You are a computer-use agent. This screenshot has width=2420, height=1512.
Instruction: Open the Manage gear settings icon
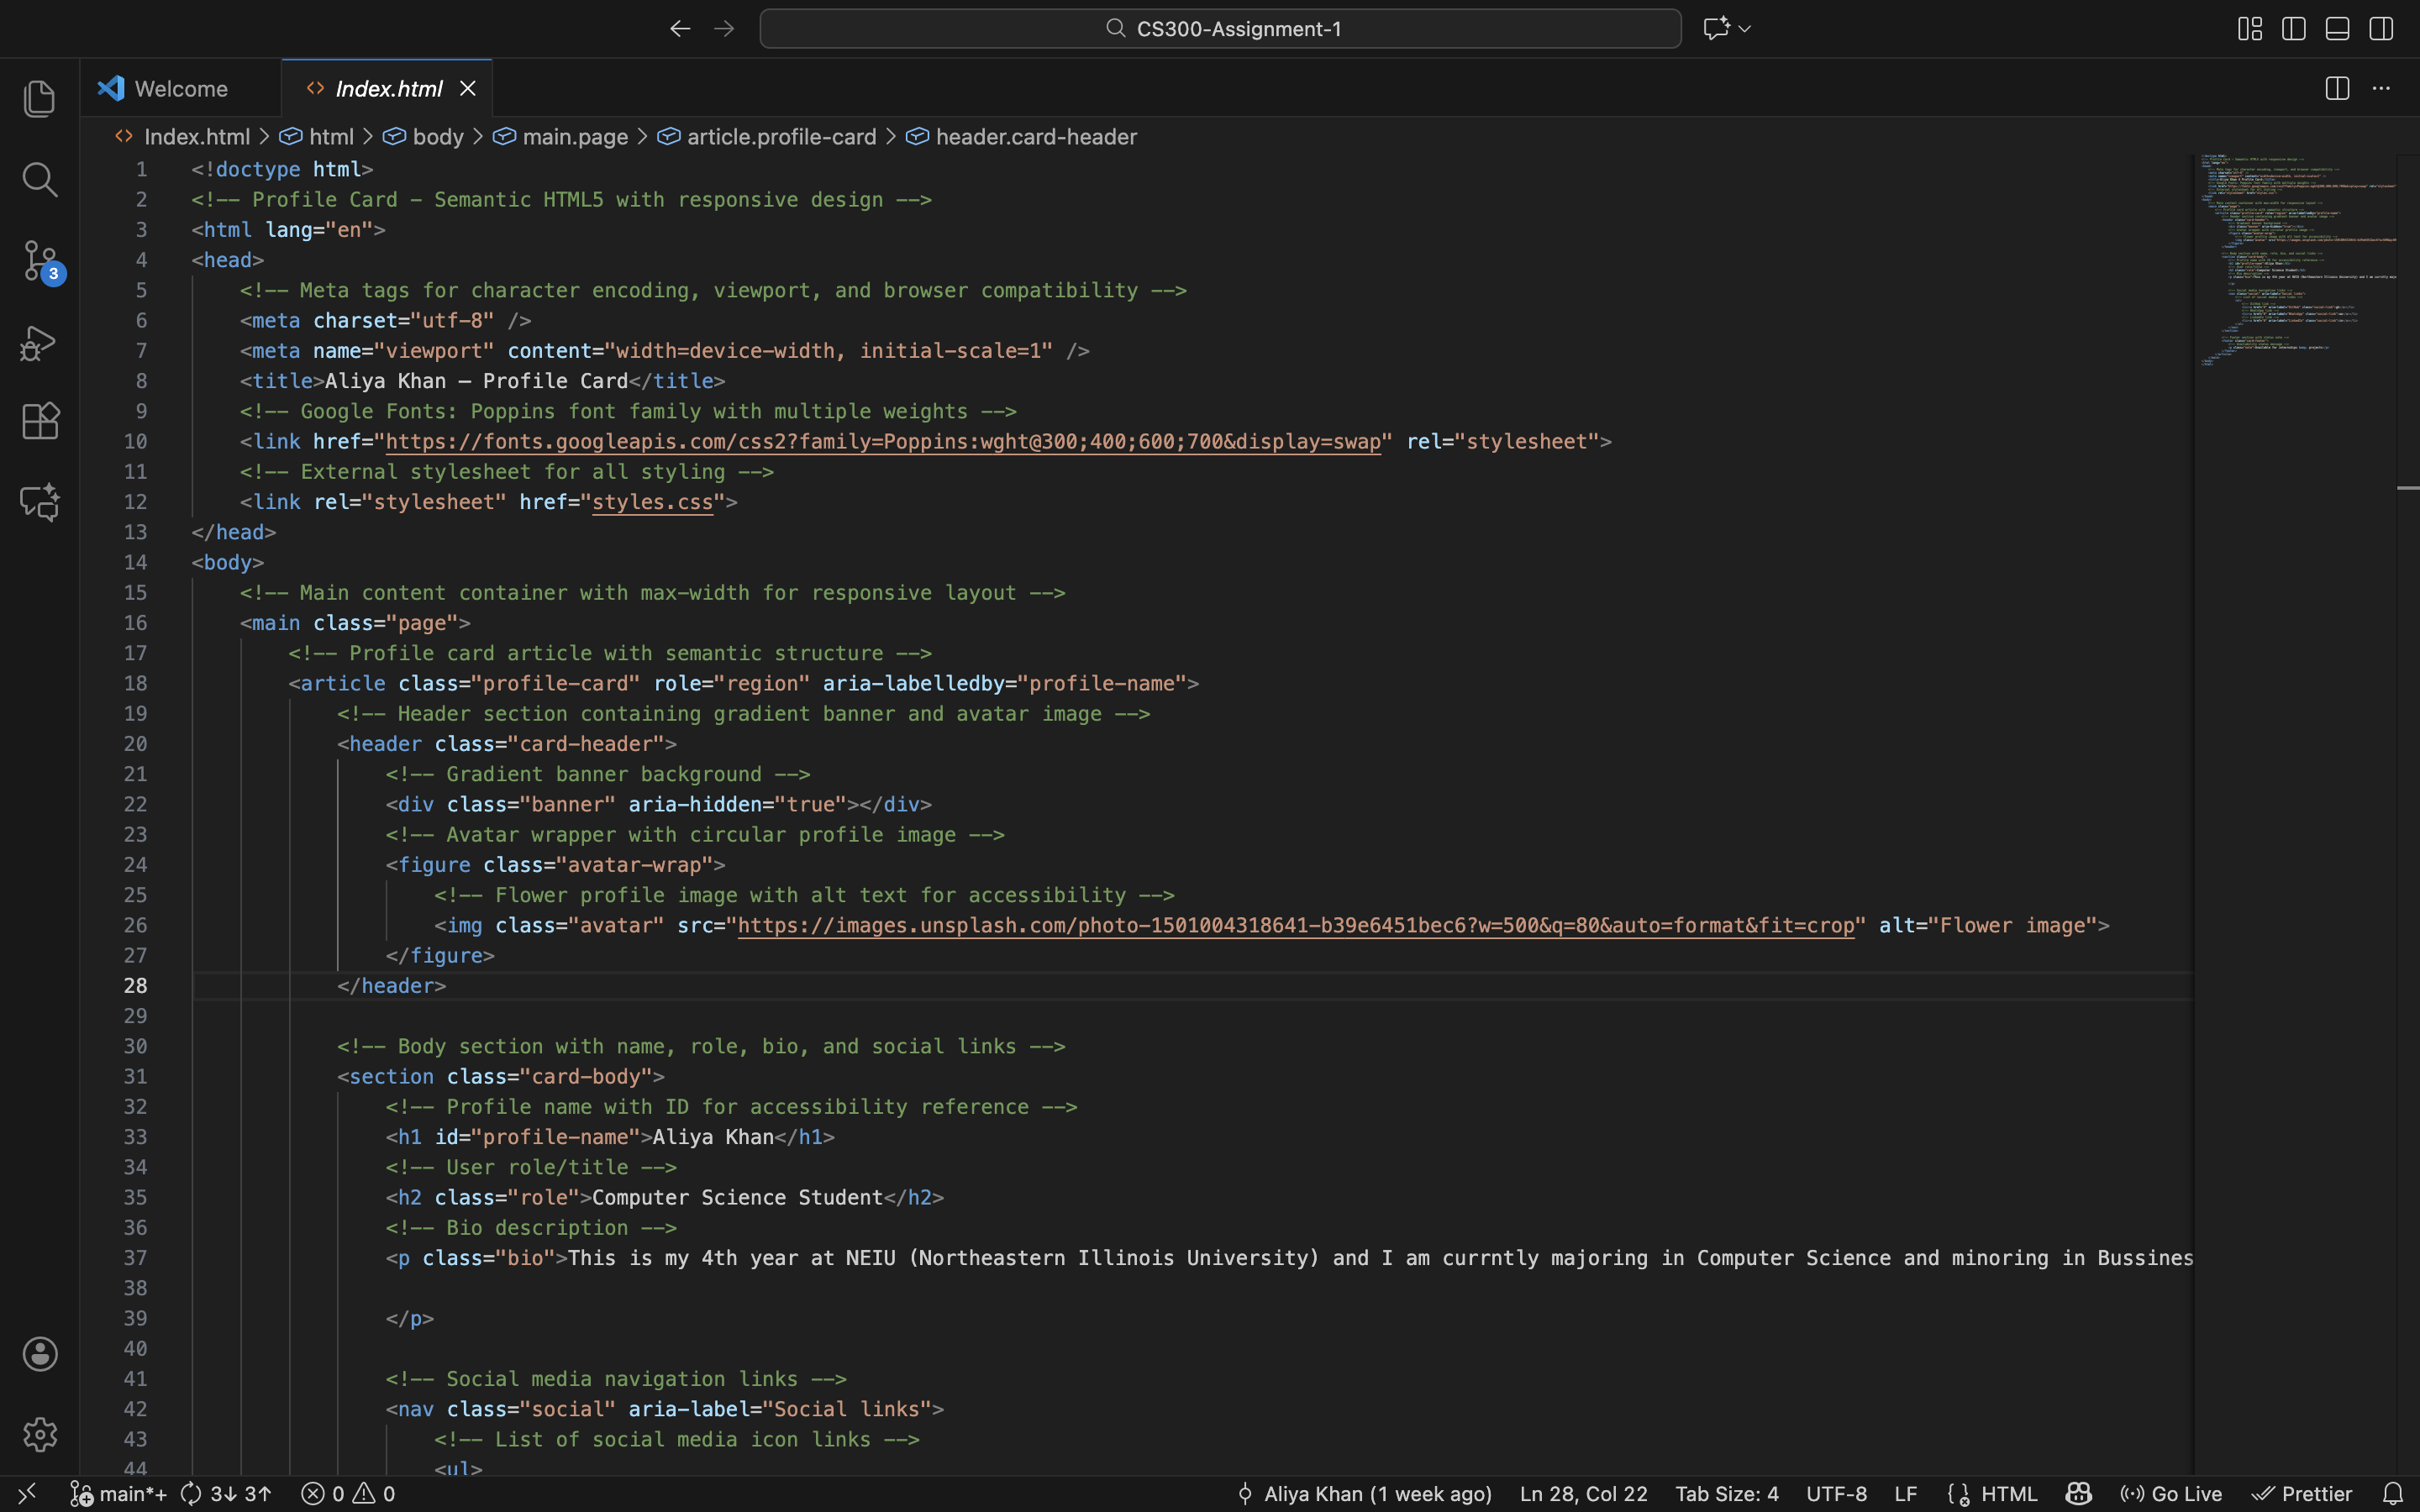tap(39, 1434)
